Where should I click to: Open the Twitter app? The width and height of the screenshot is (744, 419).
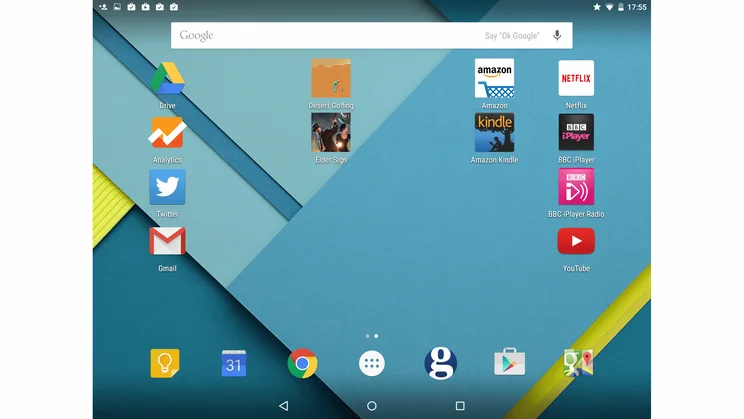pyautogui.click(x=167, y=187)
